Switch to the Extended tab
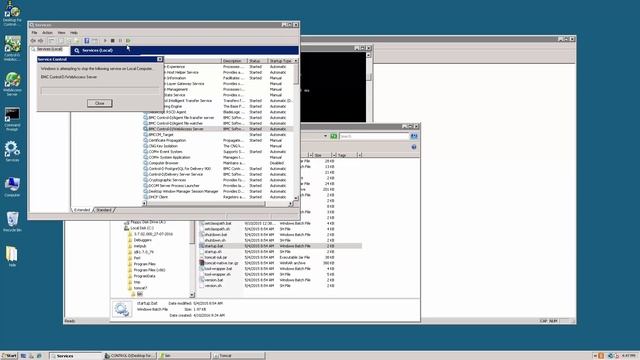The width and height of the screenshot is (640, 360). pos(82,210)
